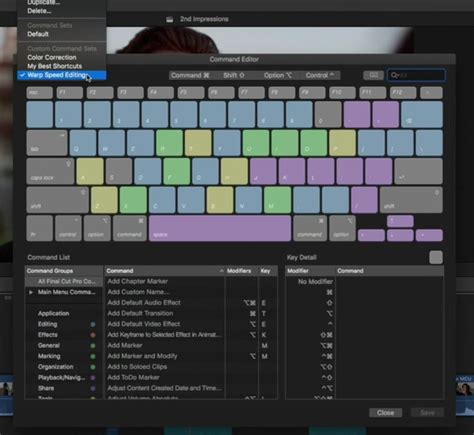Click the gray key color swatch in Key Detail
This screenshot has width=474, height=435.
pyautogui.click(x=436, y=257)
